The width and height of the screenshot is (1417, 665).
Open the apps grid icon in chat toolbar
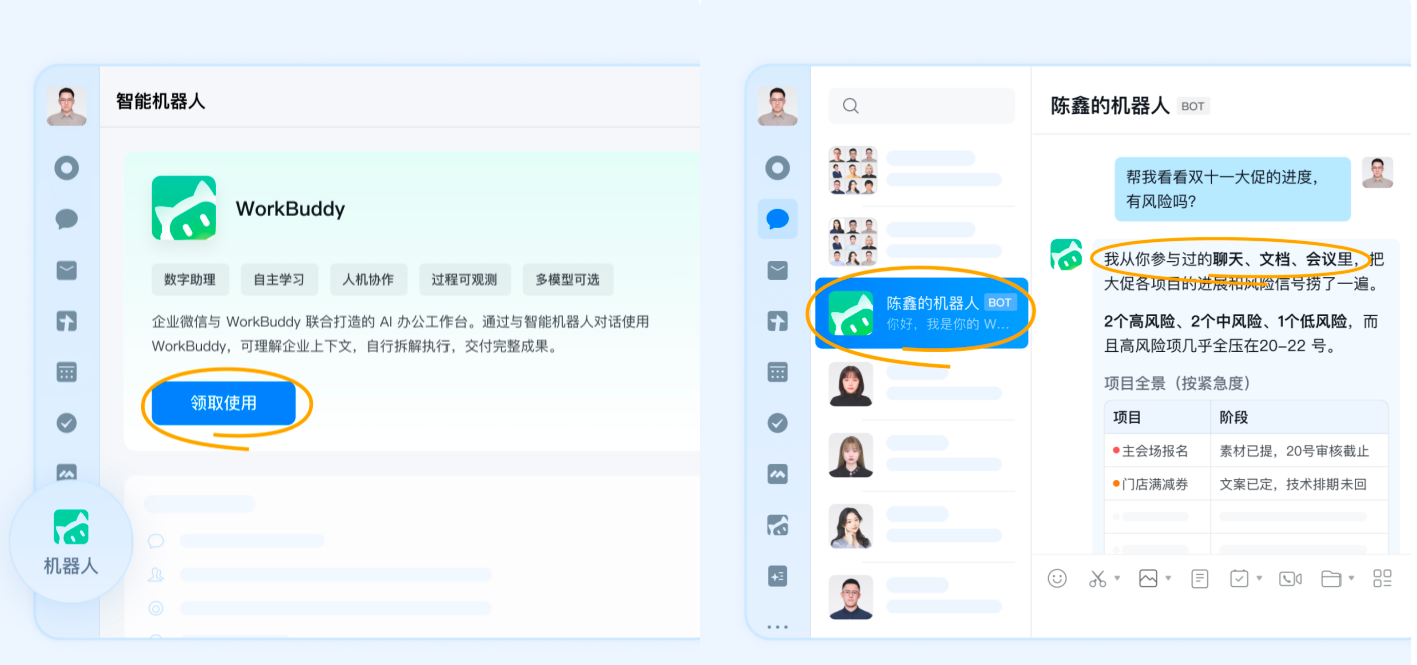(1382, 578)
